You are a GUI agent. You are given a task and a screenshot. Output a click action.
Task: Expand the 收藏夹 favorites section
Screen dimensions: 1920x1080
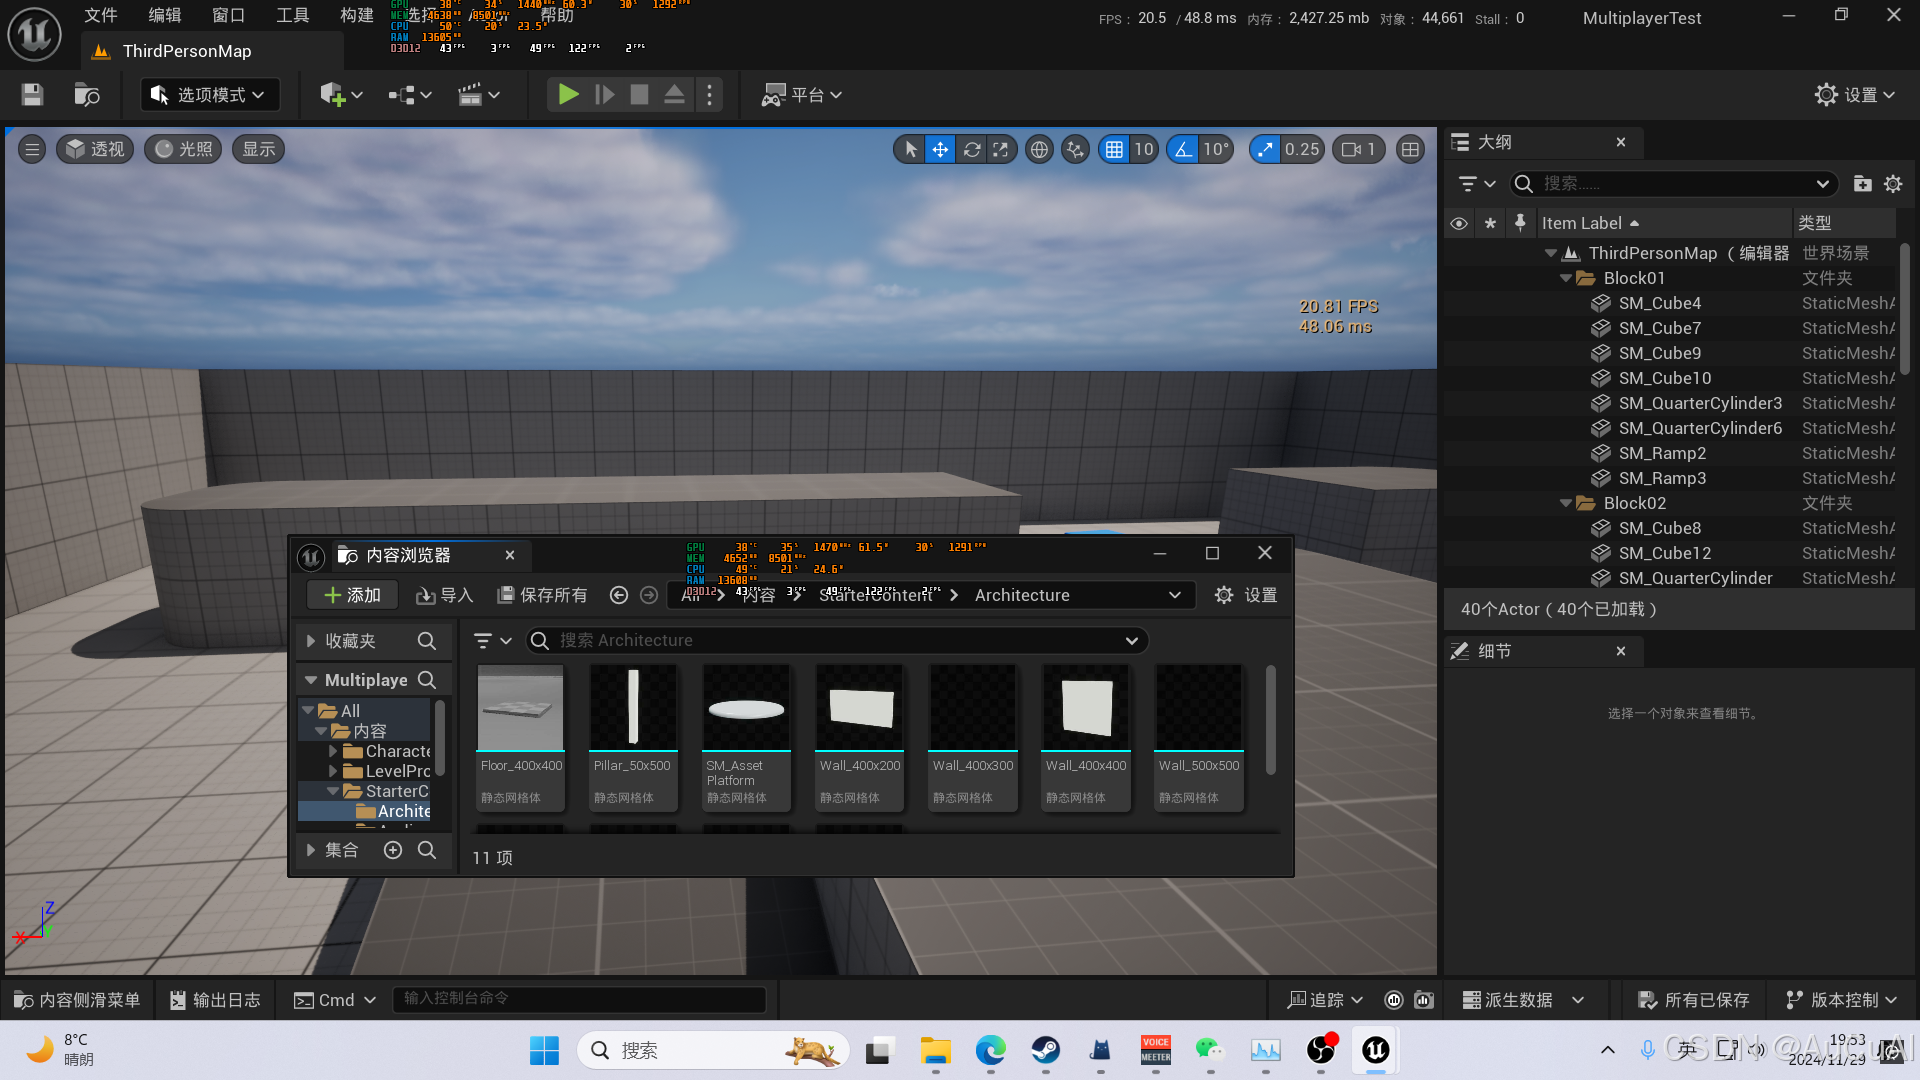311,641
